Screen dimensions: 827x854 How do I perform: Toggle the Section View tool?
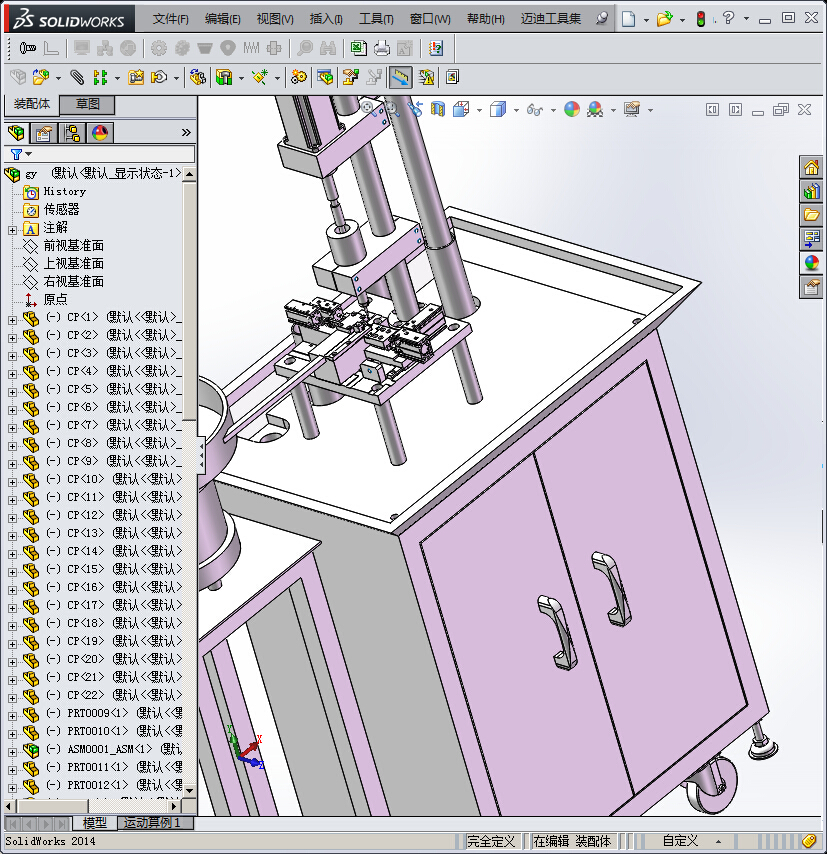pyautogui.click(x=437, y=109)
